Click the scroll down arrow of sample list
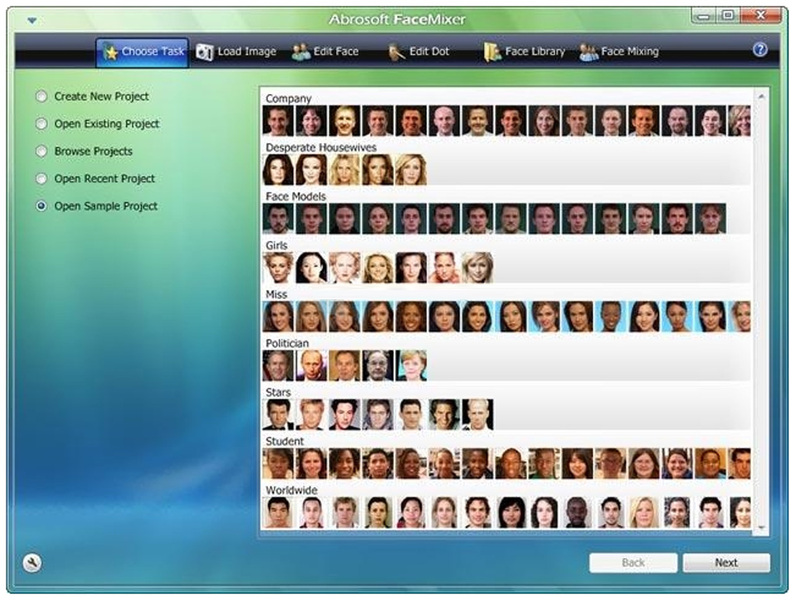The image size is (796, 600). tap(761, 528)
